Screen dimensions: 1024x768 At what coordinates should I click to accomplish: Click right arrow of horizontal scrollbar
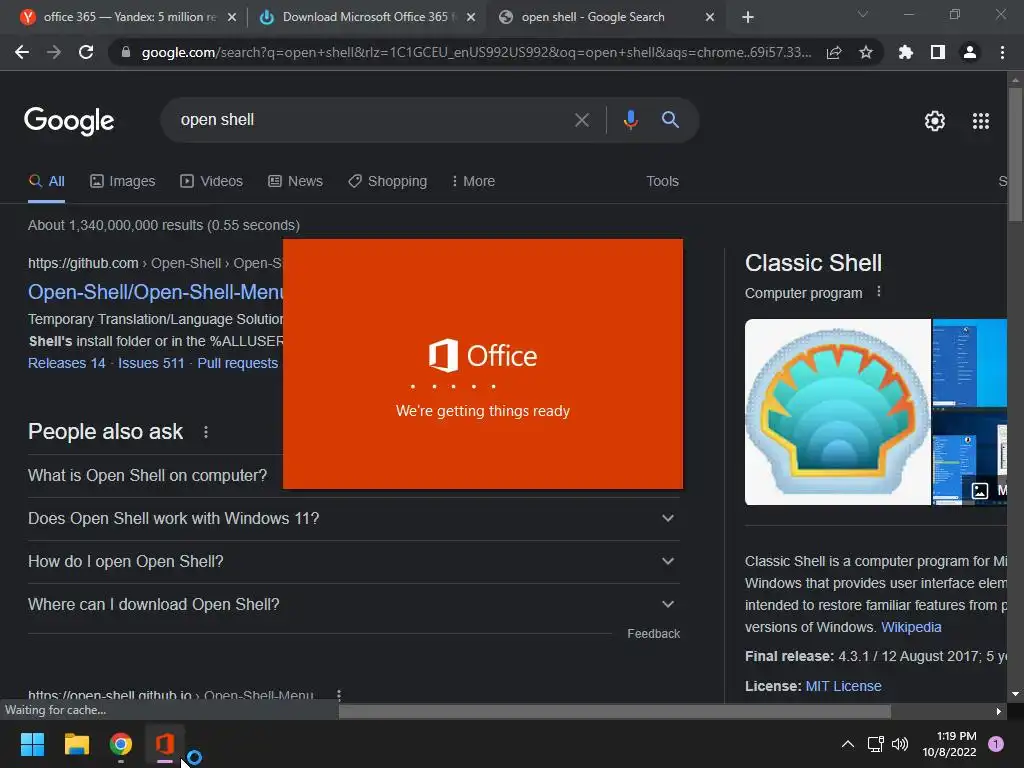998,711
